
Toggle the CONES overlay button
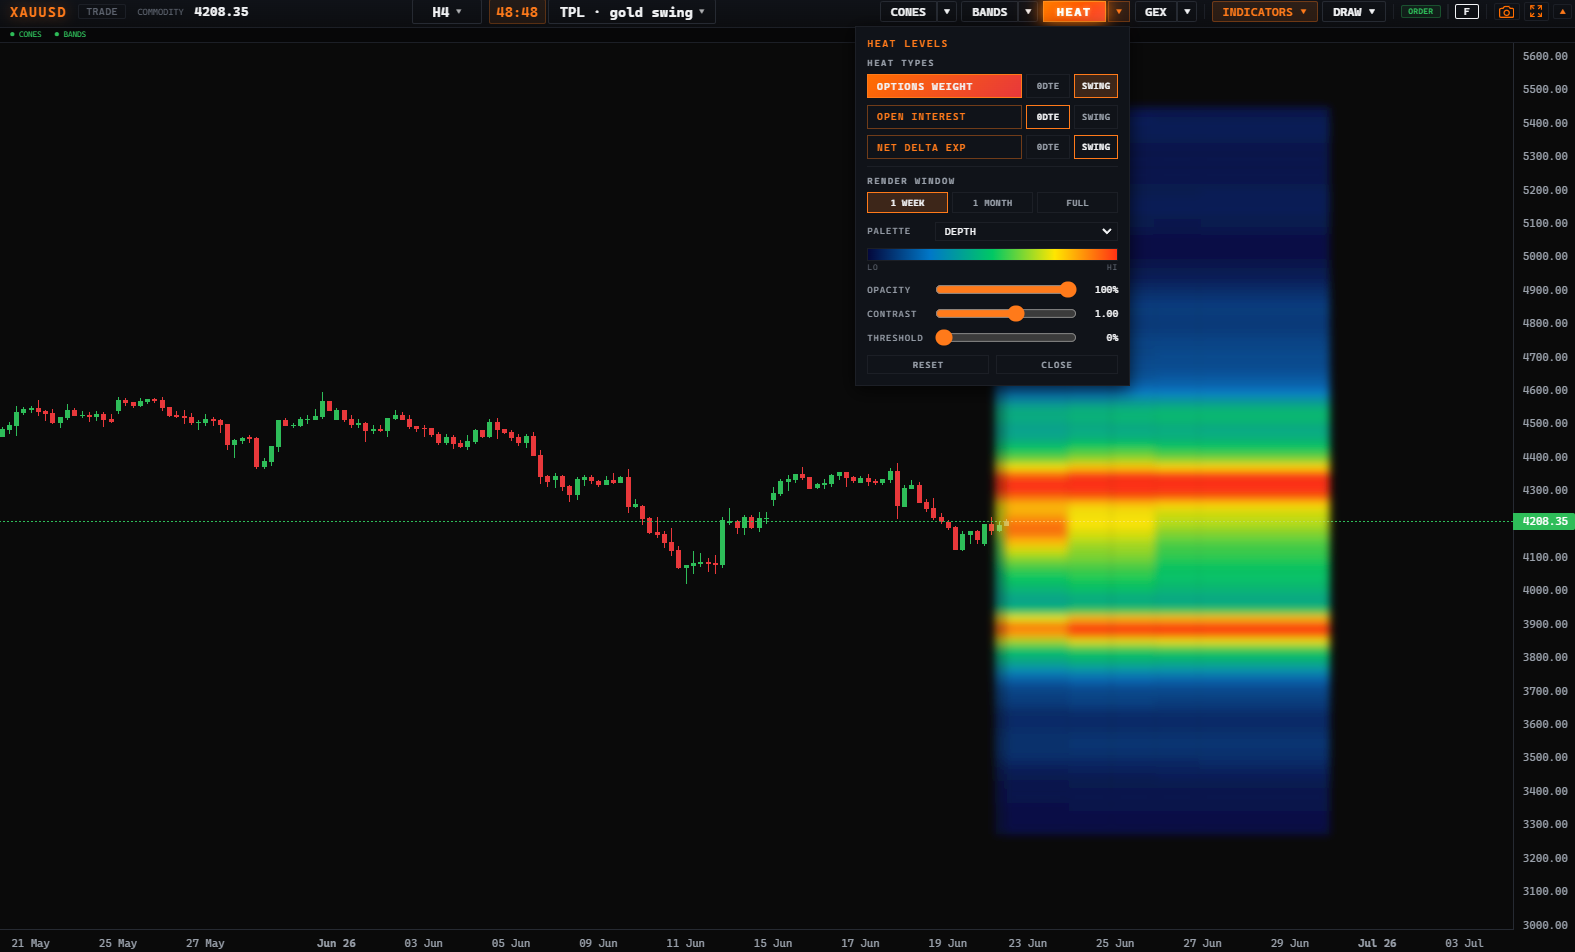[x=908, y=12]
